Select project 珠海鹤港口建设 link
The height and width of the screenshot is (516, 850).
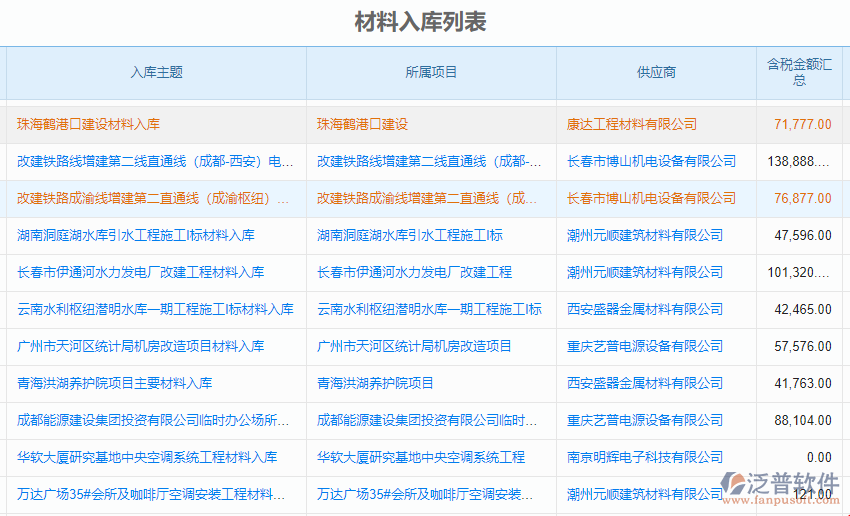[362, 125]
